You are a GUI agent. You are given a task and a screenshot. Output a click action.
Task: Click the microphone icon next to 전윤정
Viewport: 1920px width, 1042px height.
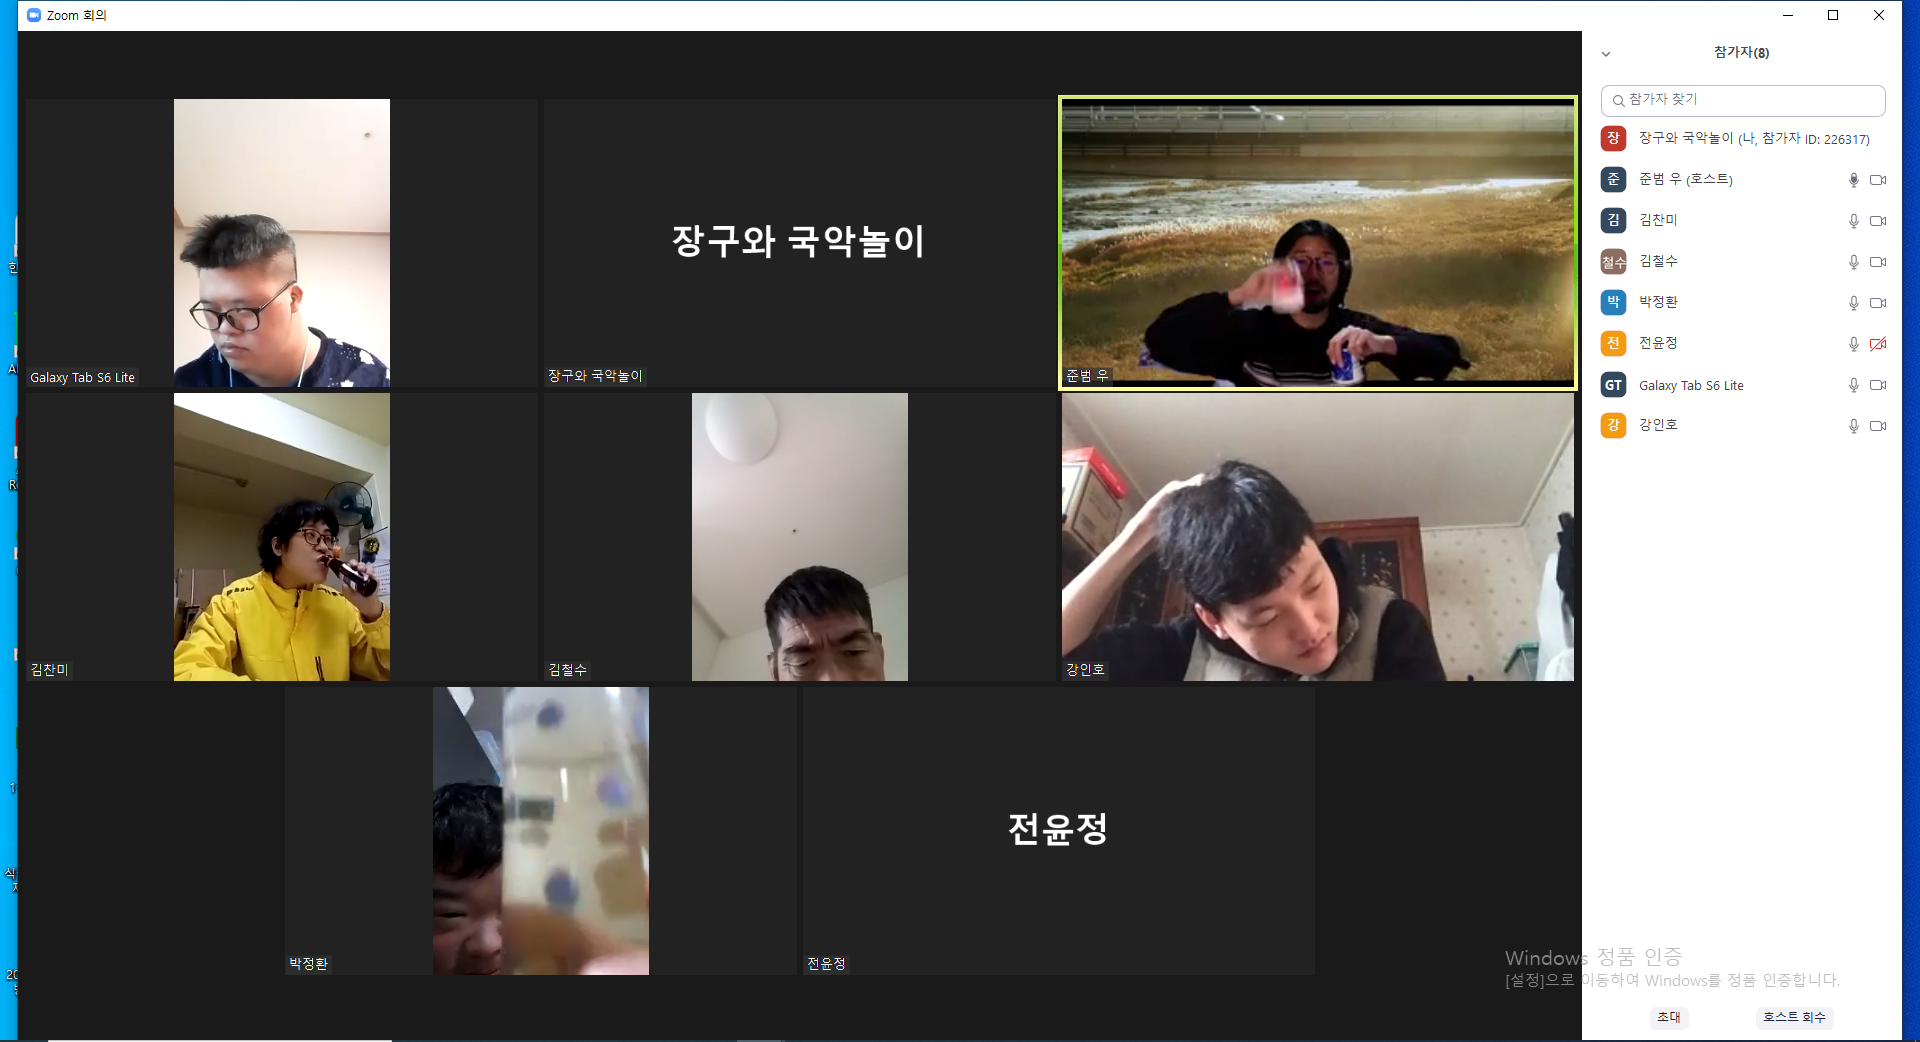(1853, 344)
